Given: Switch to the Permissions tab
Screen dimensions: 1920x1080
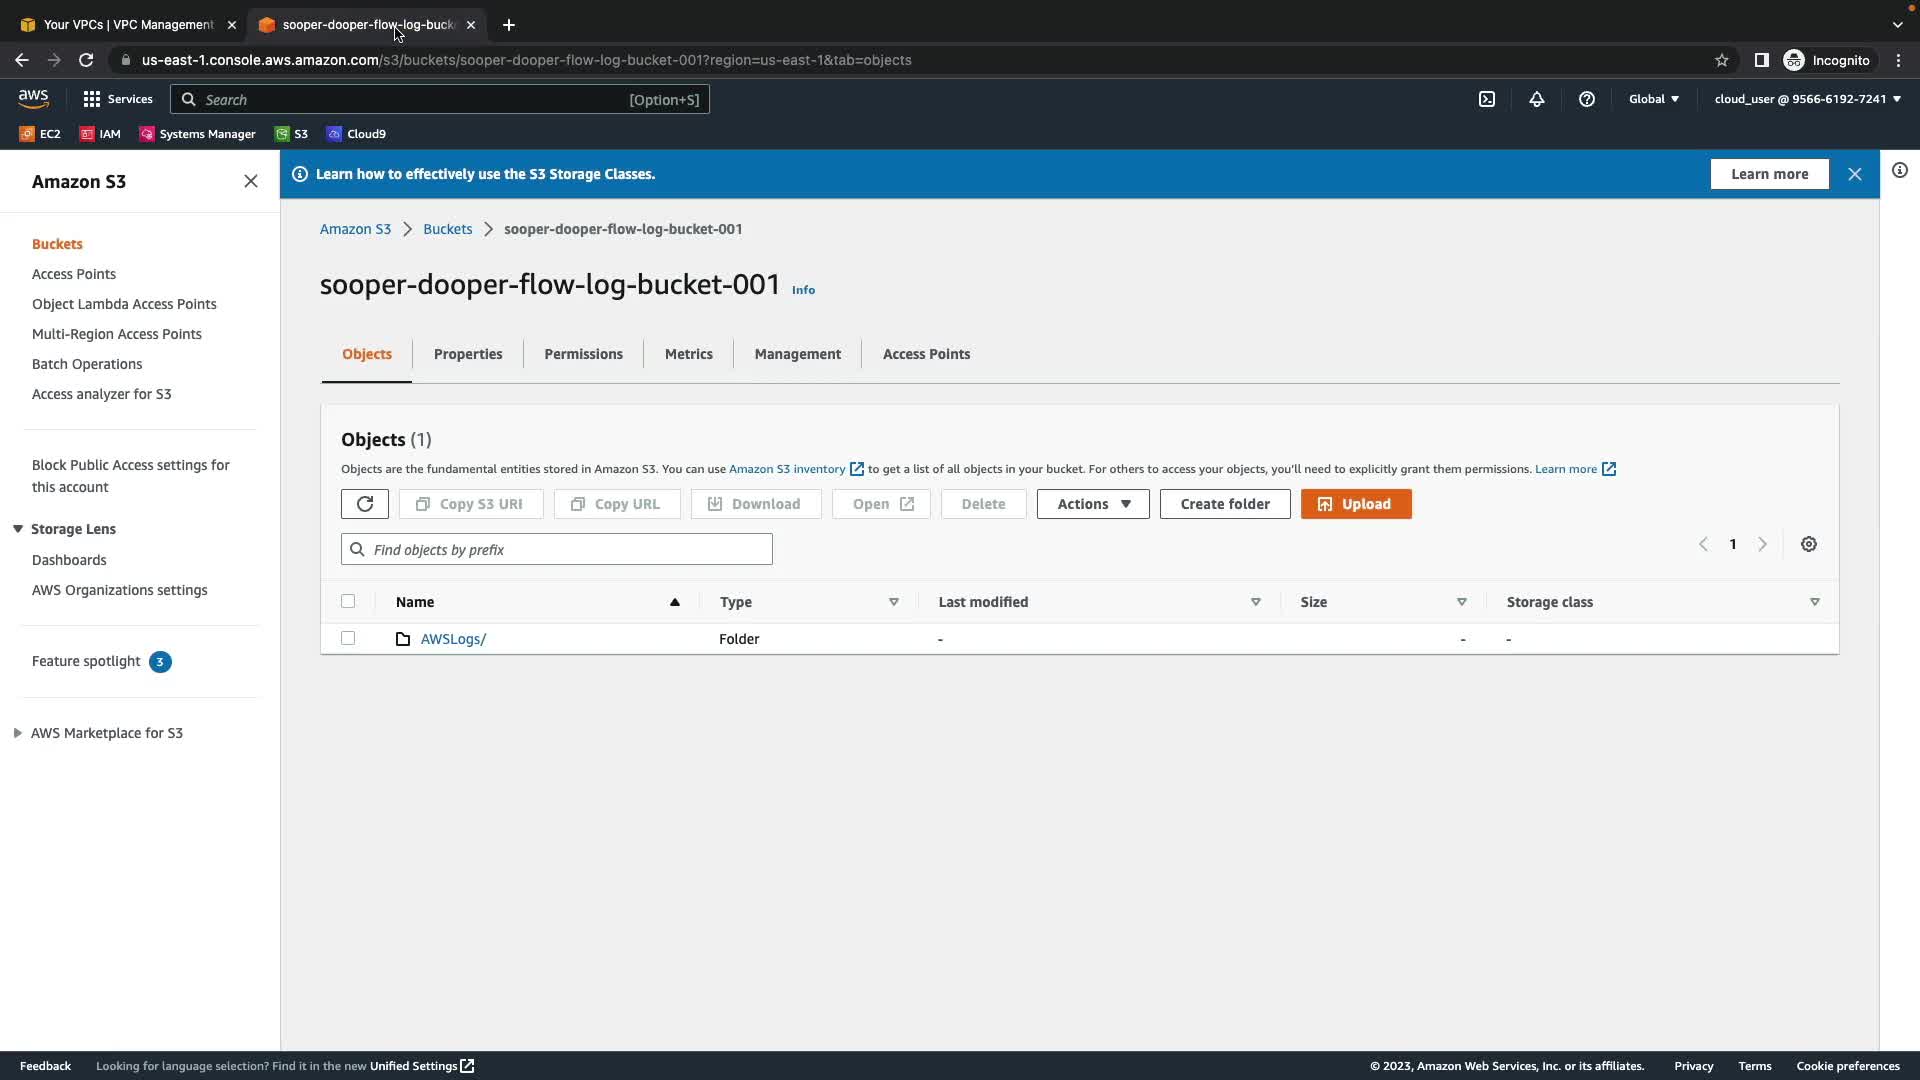Looking at the screenshot, I should coord(583,354).
